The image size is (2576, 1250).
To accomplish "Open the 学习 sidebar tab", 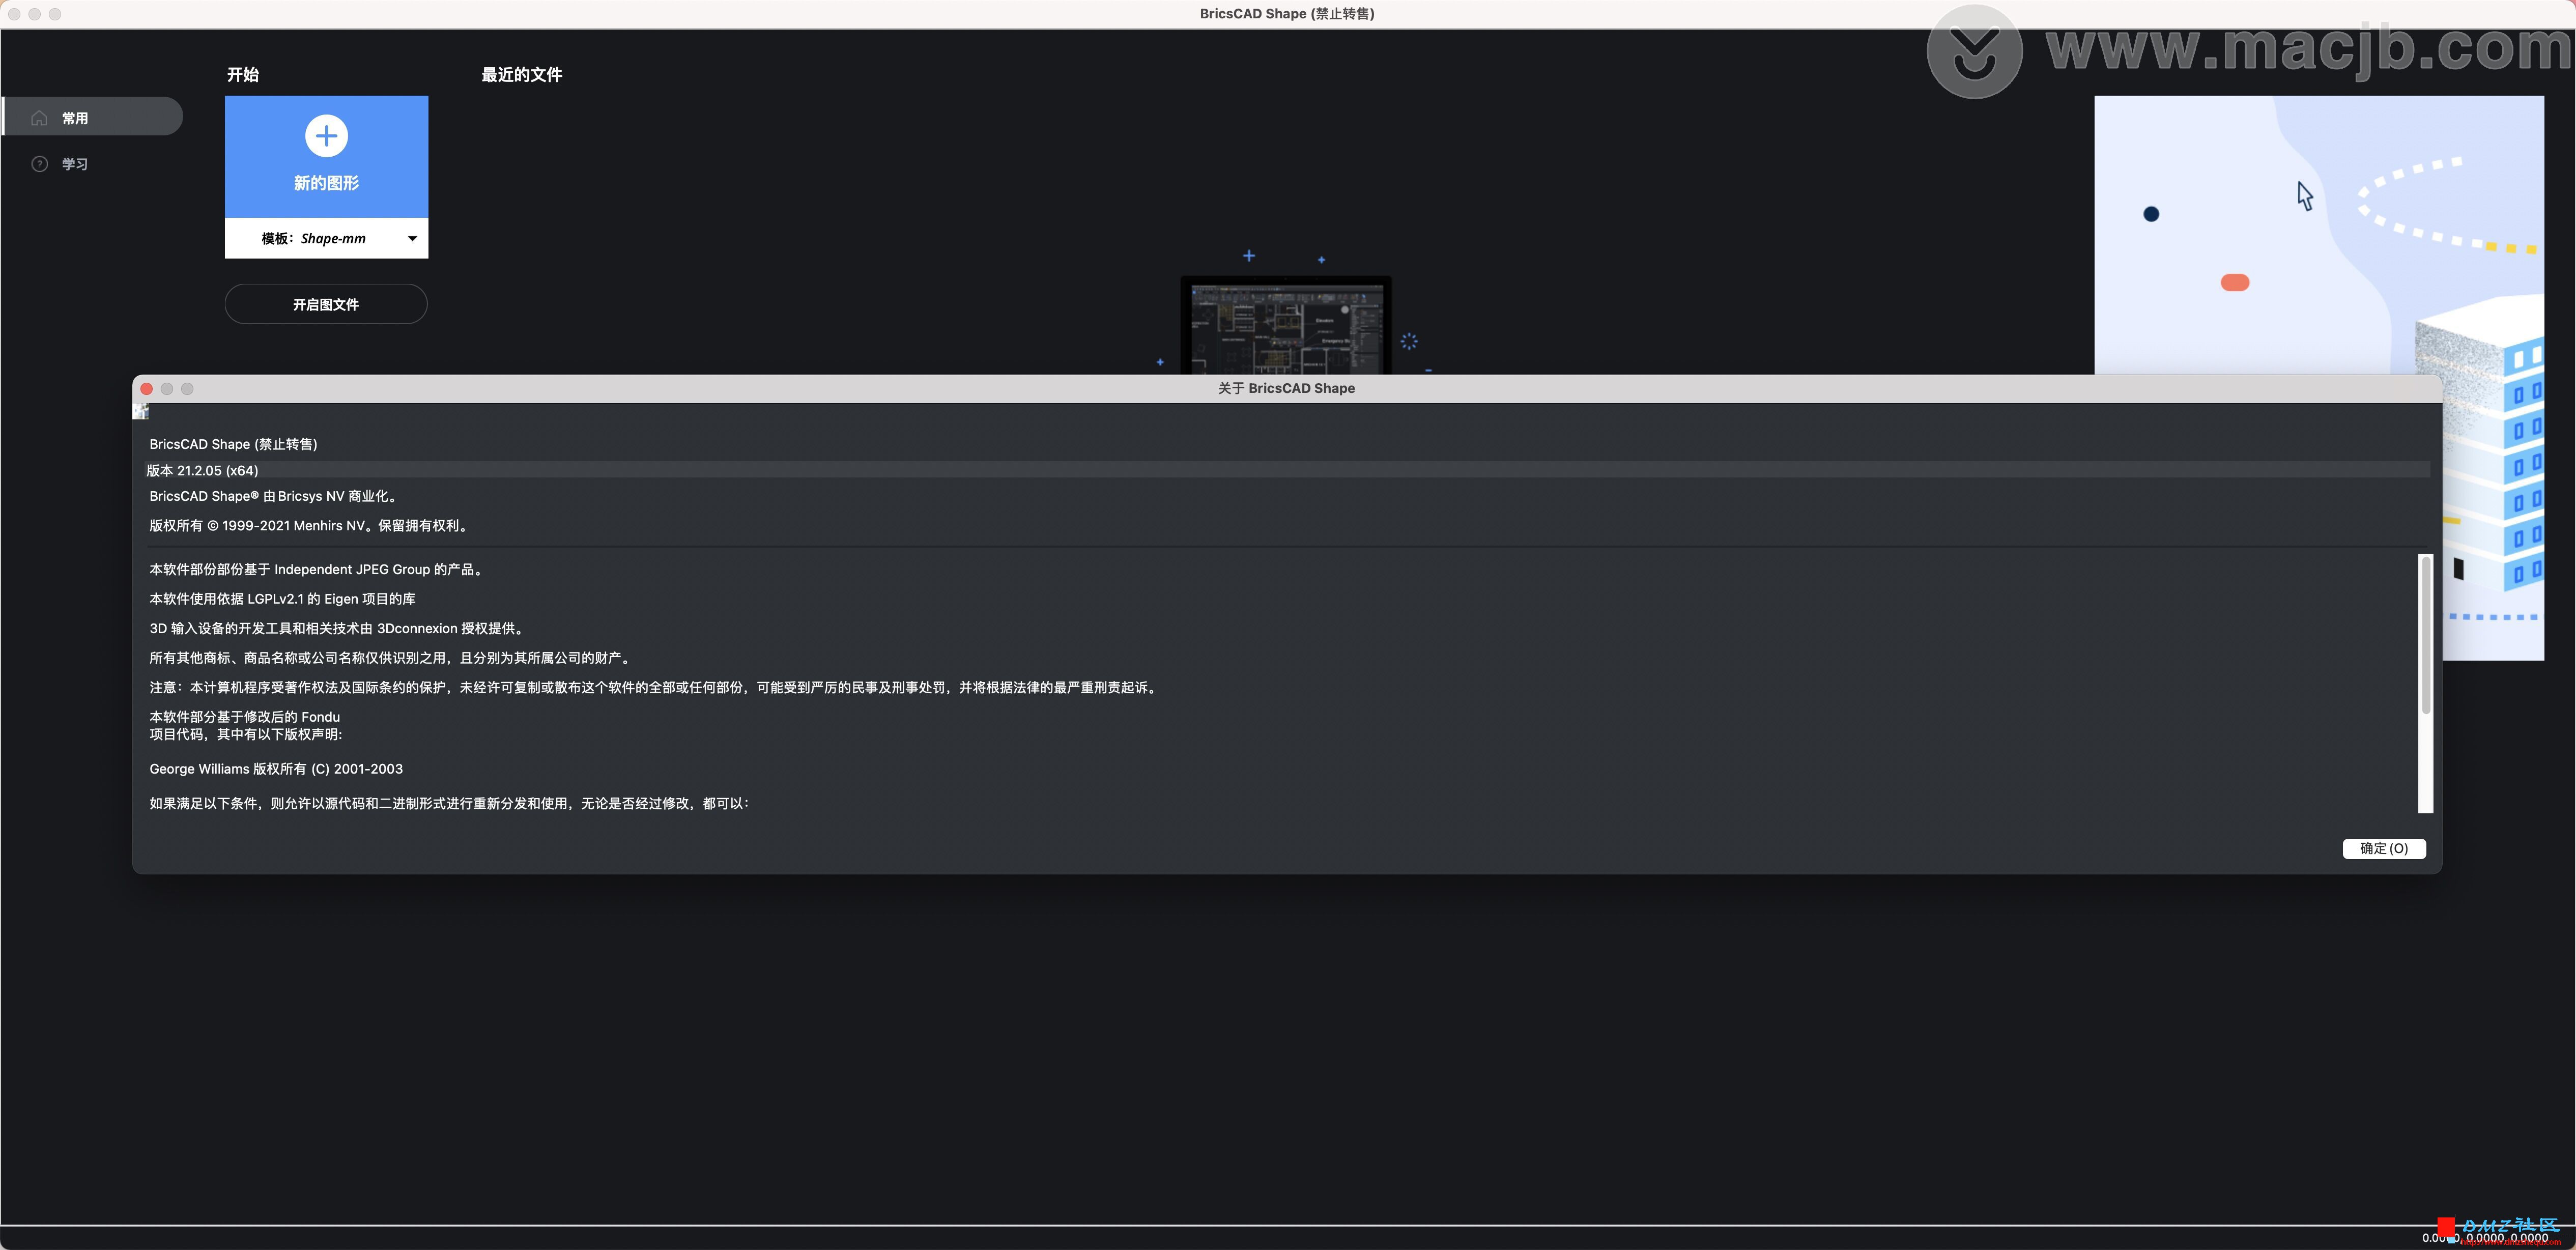I will pyautogui.click(x=75, y=164).
